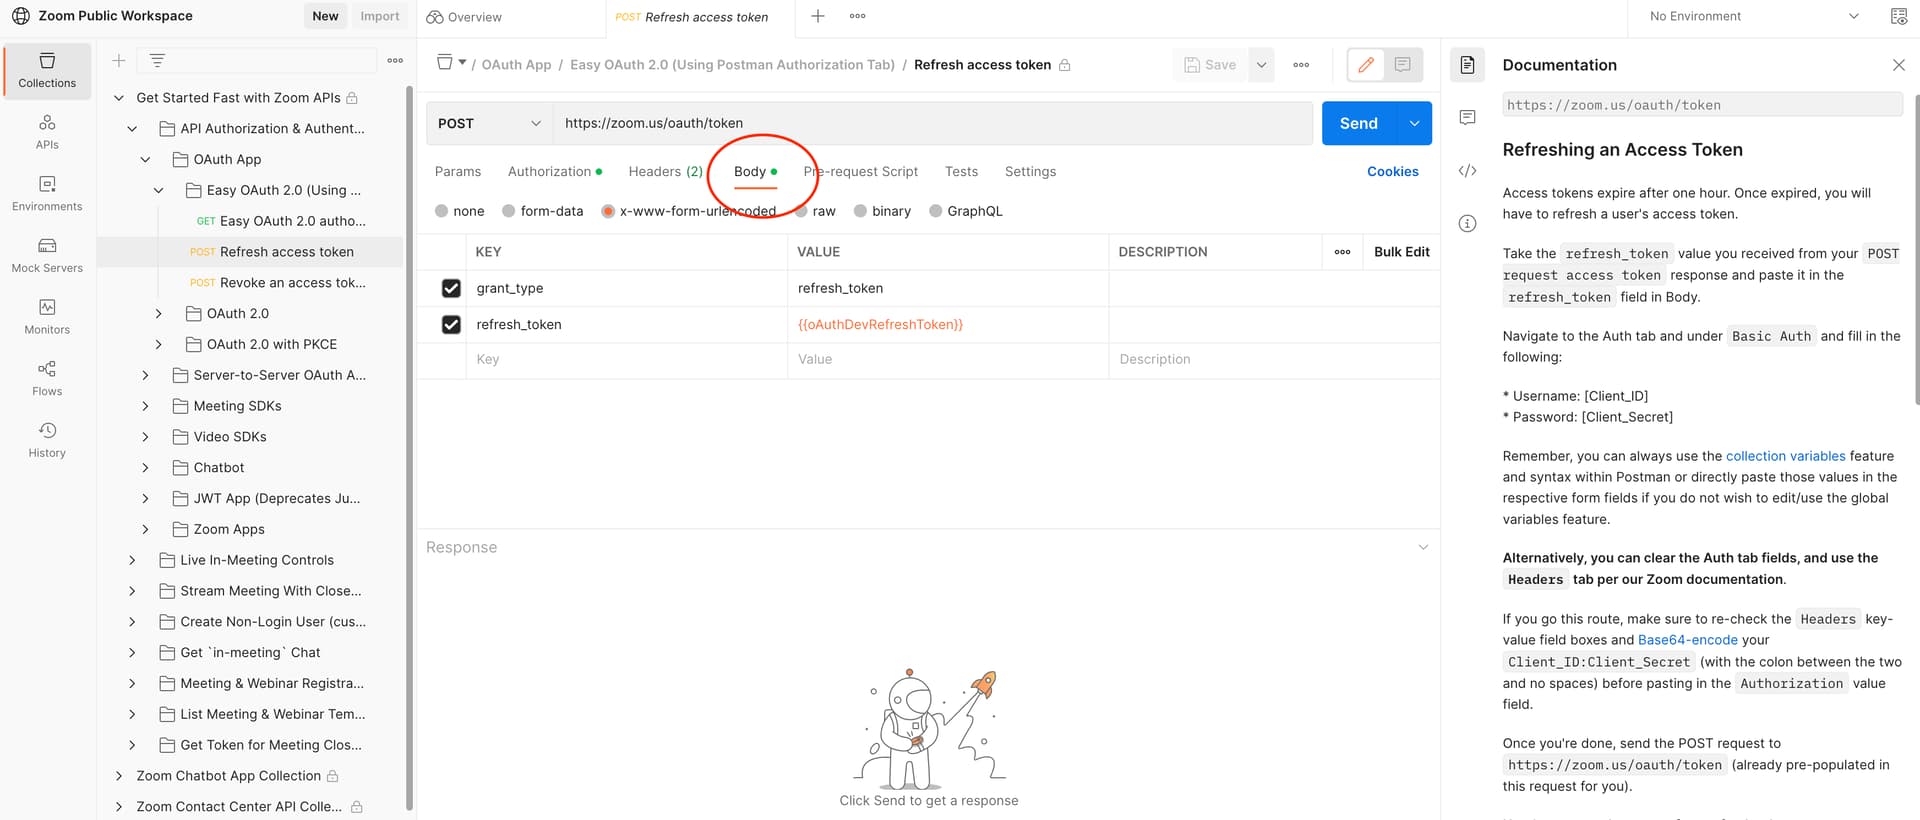Close the Documentation panel

pos(1898,65)
